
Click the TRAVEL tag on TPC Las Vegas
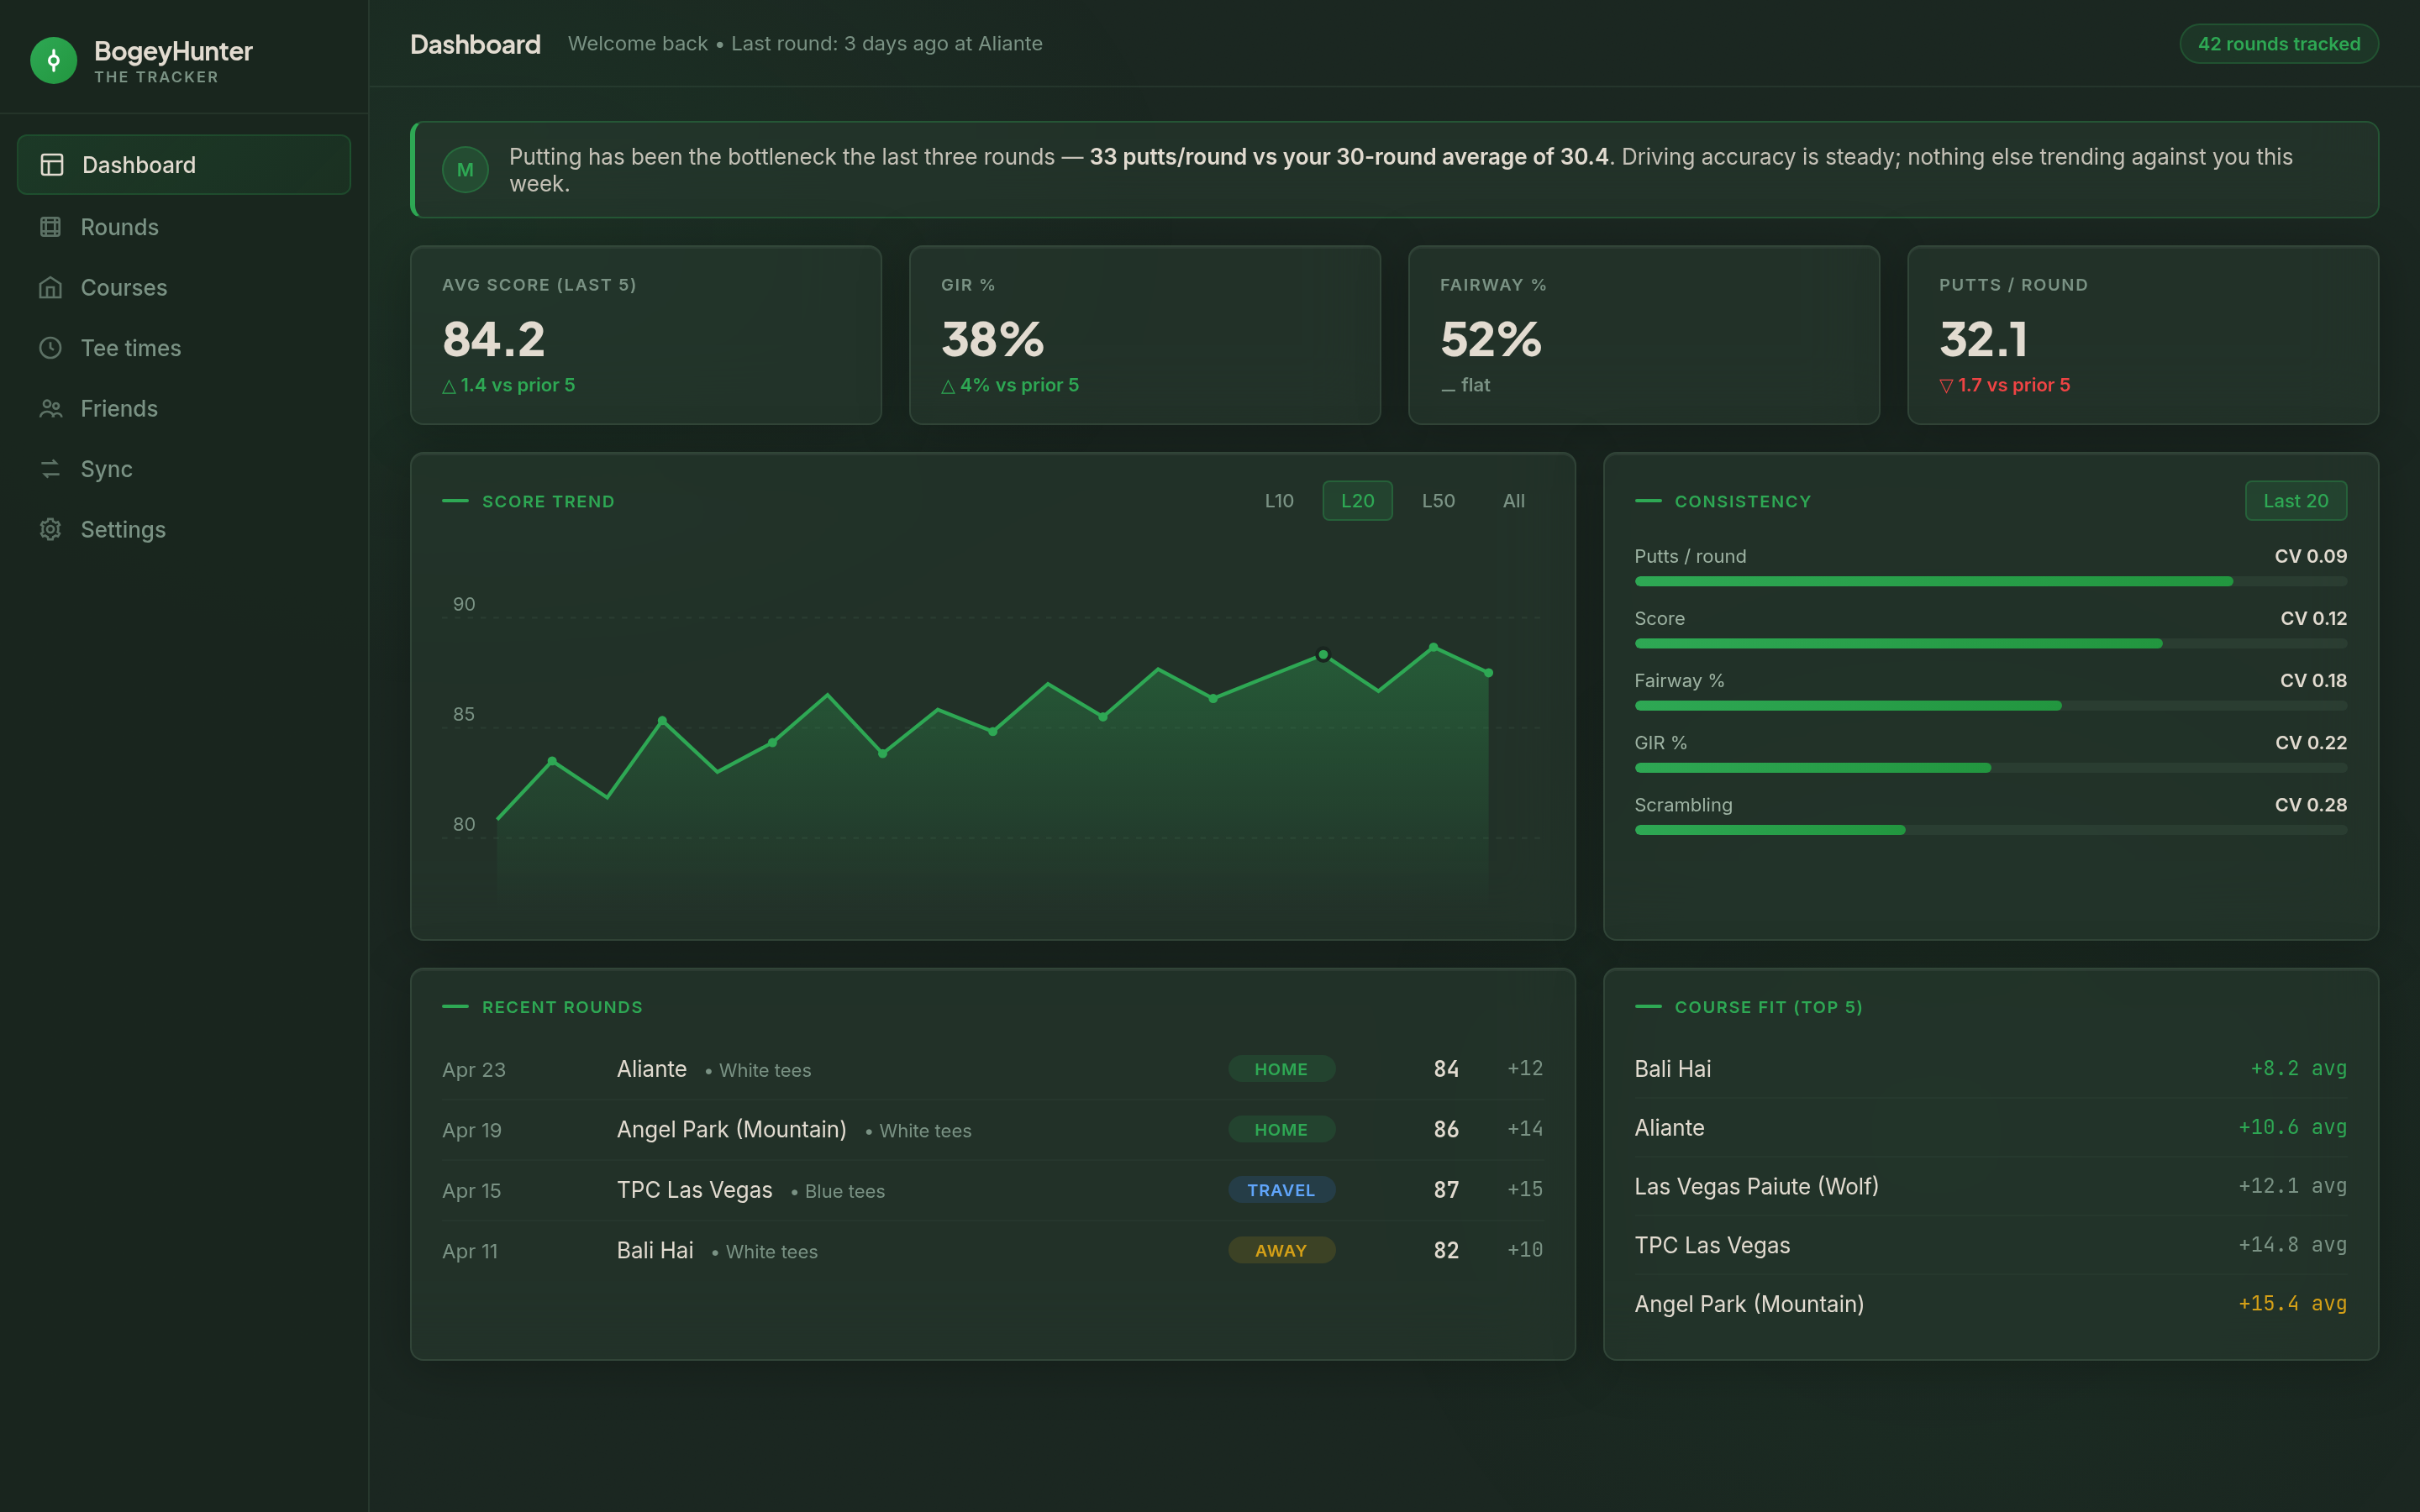point(1281,1190)
